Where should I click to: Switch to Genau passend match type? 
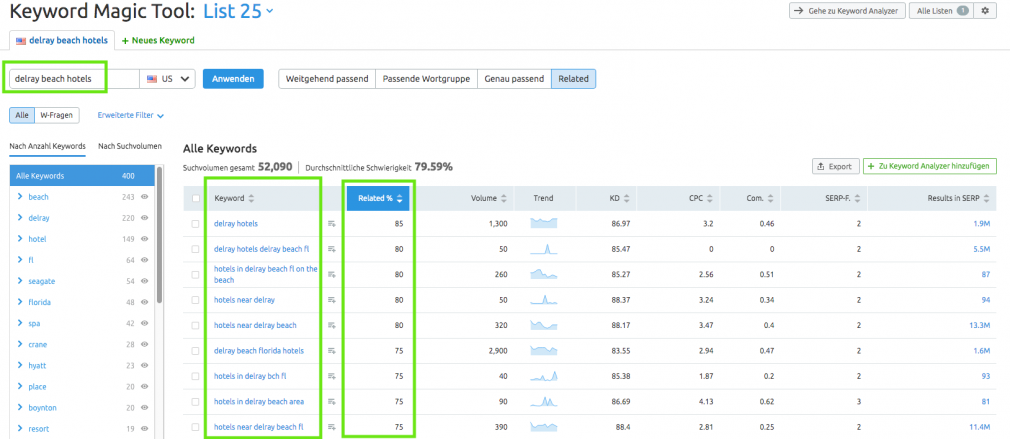pos(514,79)
